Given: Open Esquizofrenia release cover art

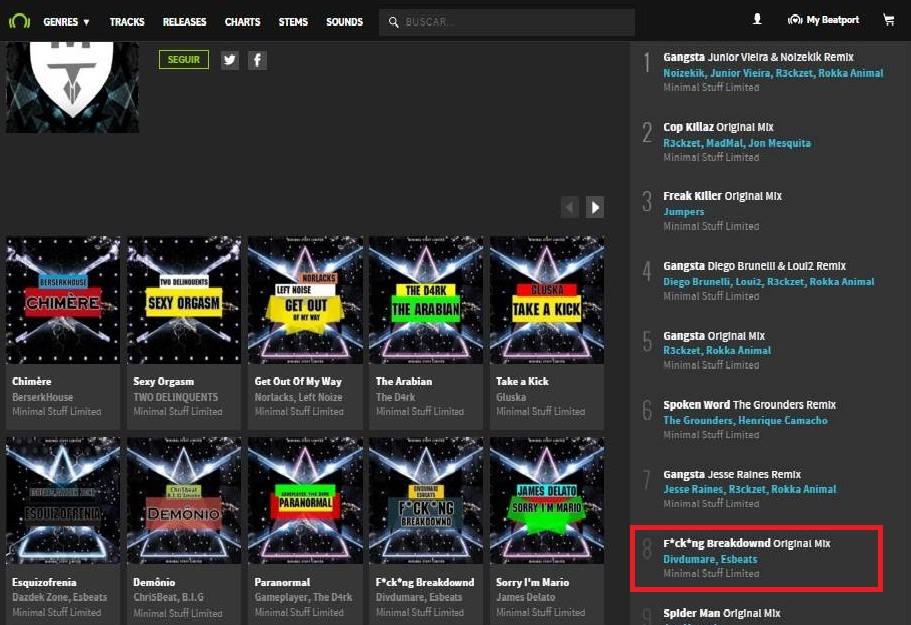Looking at the screenshot, I should pos(63,501).
